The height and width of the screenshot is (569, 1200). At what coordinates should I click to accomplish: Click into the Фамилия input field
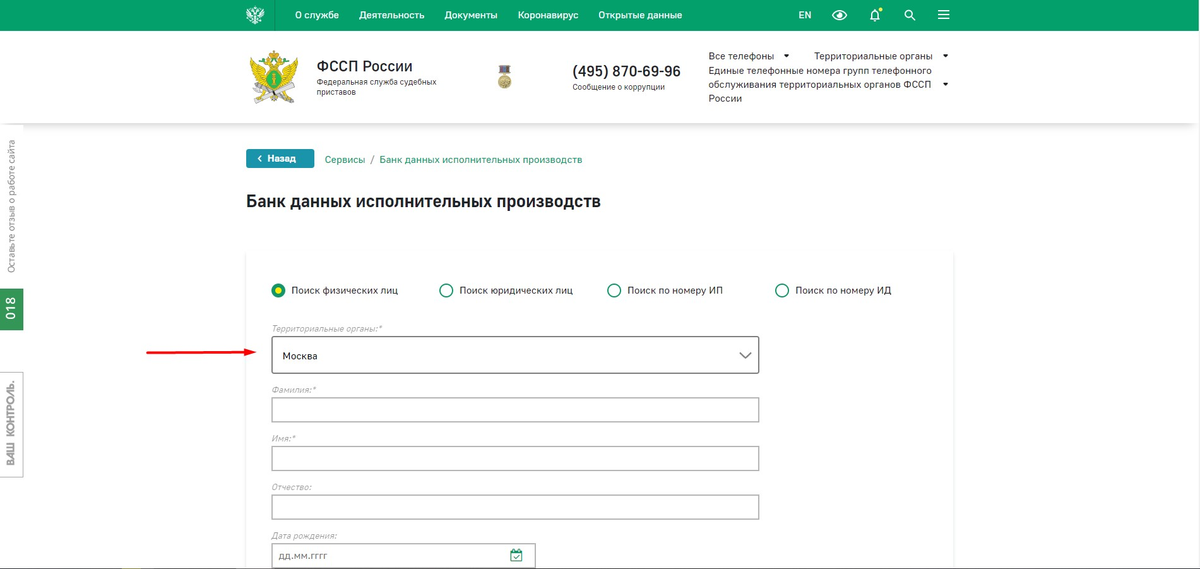[515, 410]
